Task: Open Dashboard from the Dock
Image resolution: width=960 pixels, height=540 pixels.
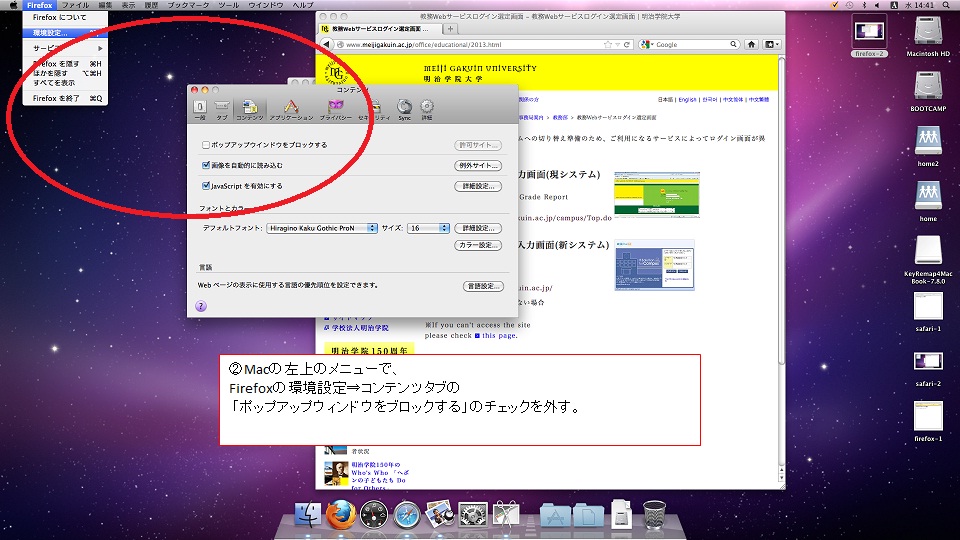Action: point(374,514)
